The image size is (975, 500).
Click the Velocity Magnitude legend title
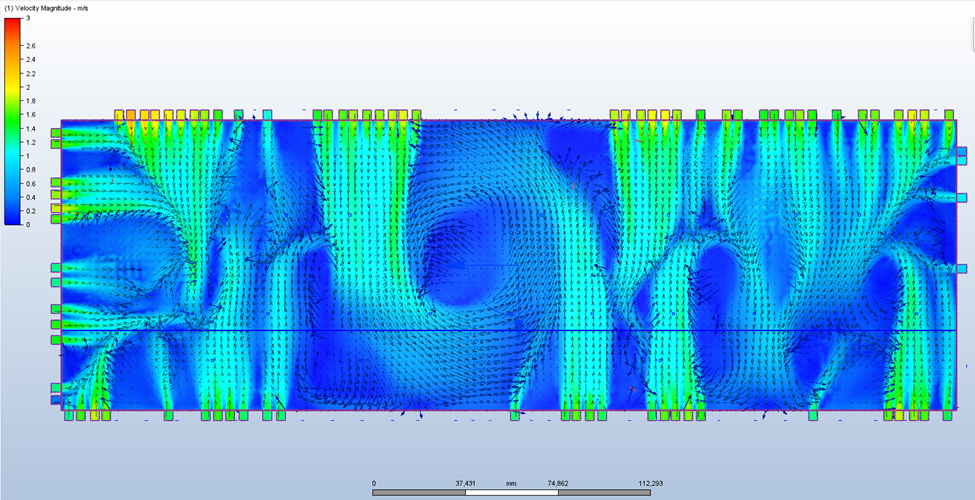(x=47, y=8)
